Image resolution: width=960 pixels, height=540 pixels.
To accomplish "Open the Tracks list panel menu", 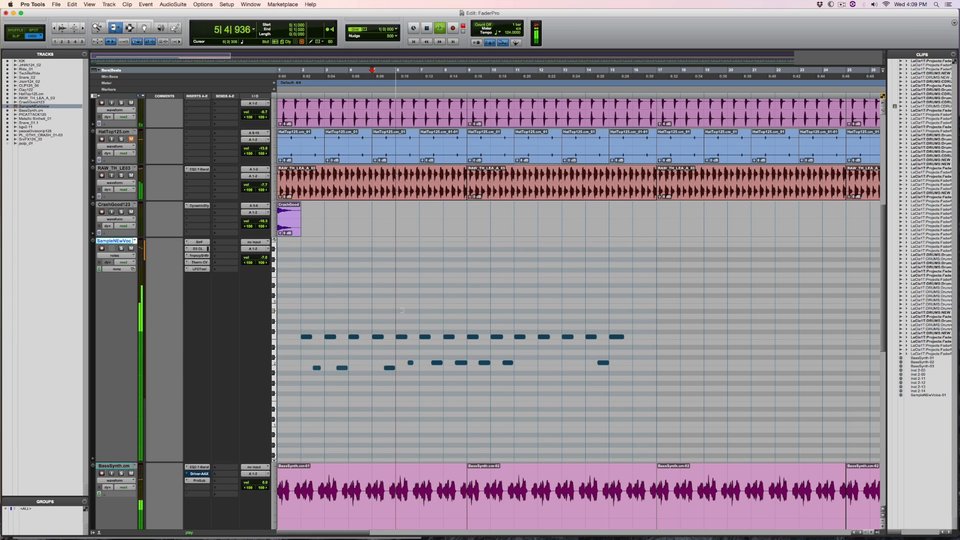I will [x=84, y=54].
